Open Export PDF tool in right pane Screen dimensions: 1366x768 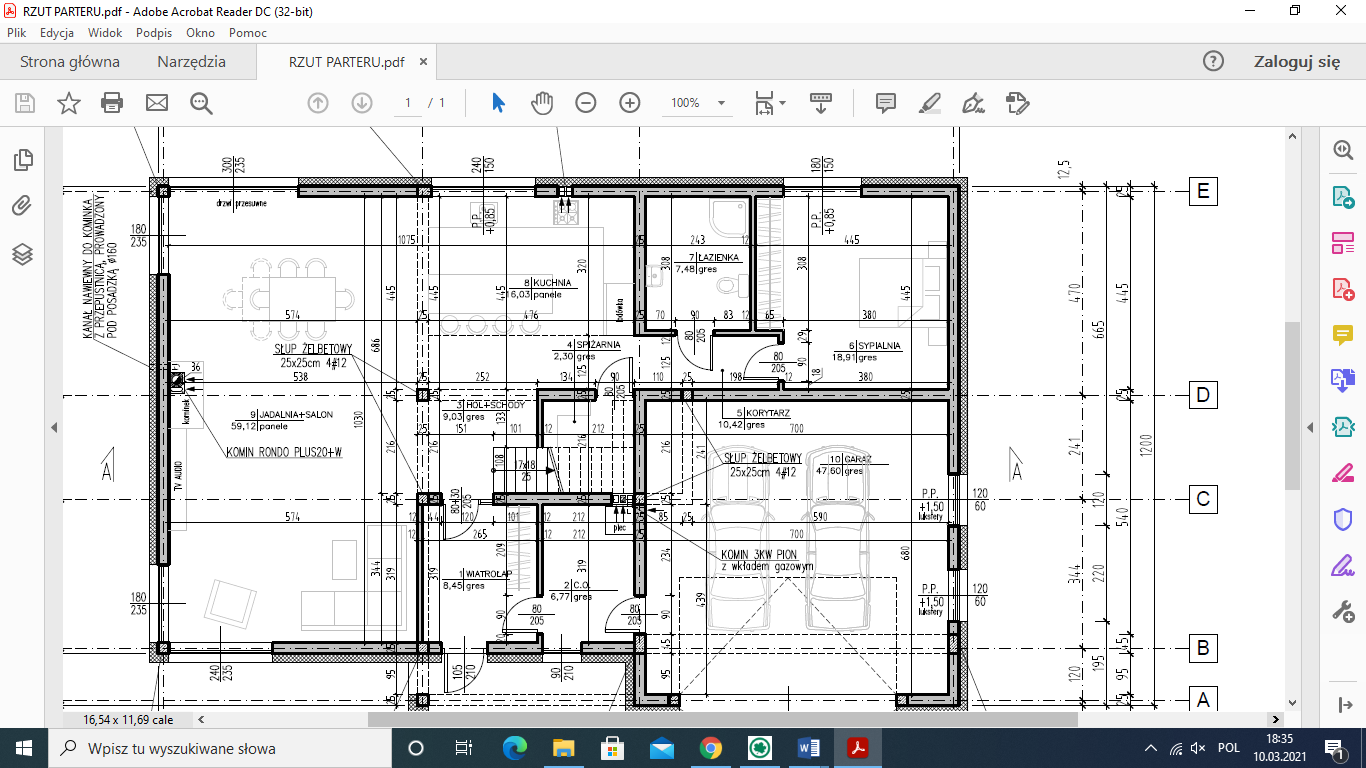(x=1343, y=196)
